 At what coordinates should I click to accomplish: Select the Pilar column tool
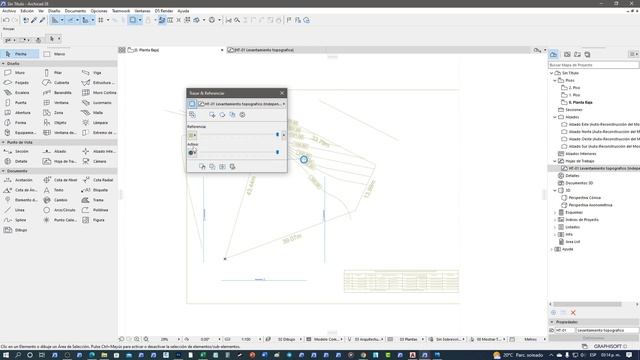coord(58,73)
